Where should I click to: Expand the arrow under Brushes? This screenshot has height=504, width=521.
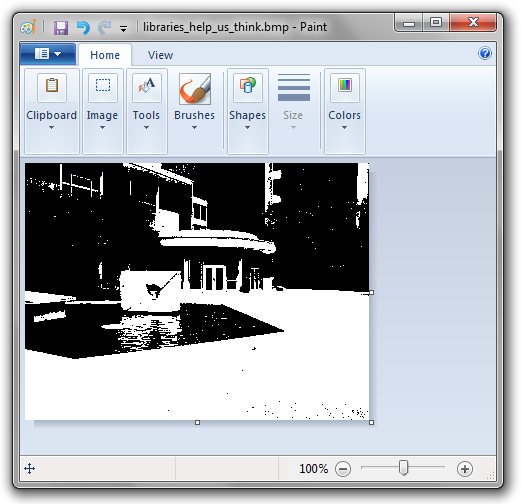tap(194, 128)
